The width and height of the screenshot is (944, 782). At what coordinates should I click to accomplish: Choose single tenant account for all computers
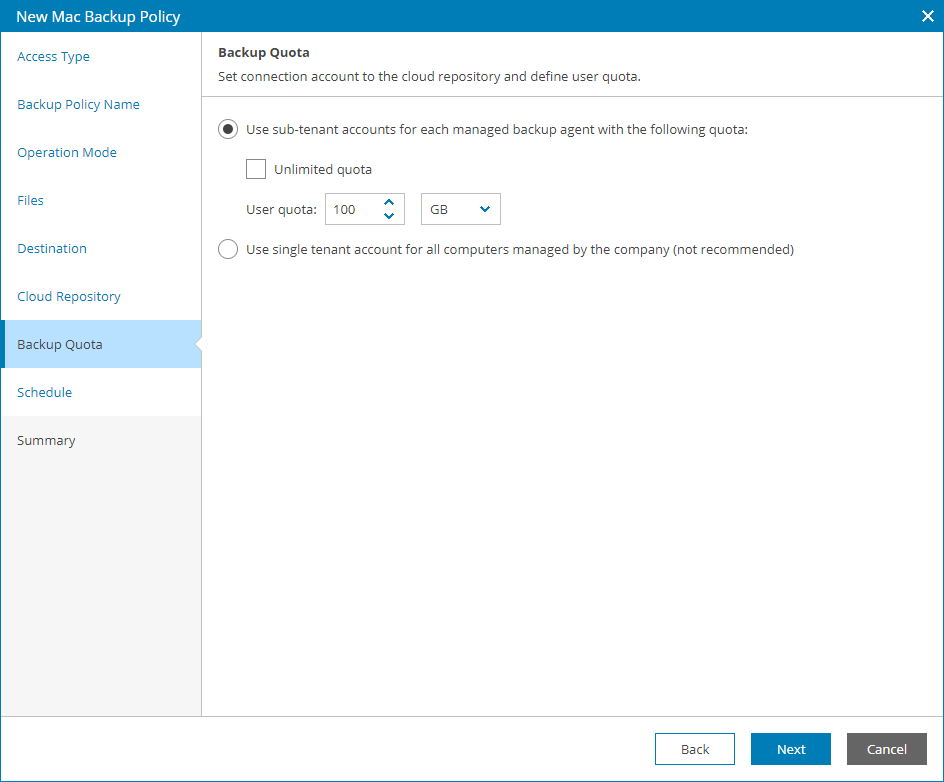coord(228,249)
